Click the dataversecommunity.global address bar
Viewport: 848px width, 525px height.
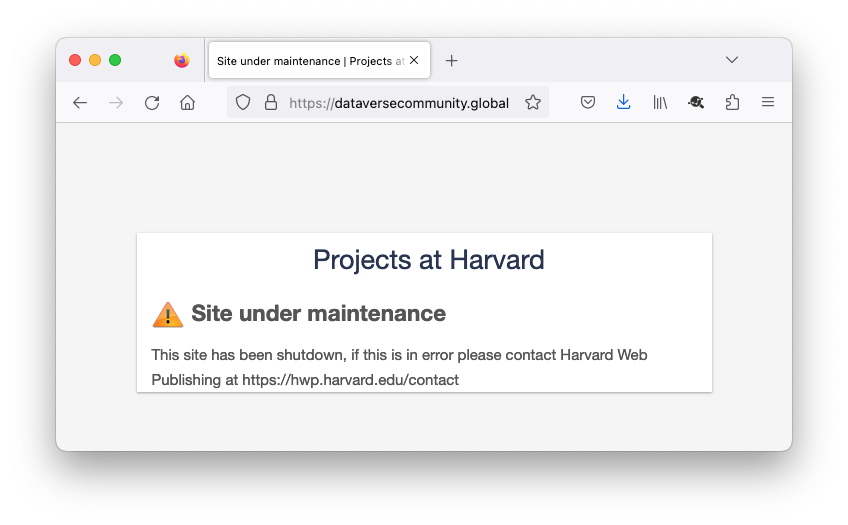tap(398, 102)
